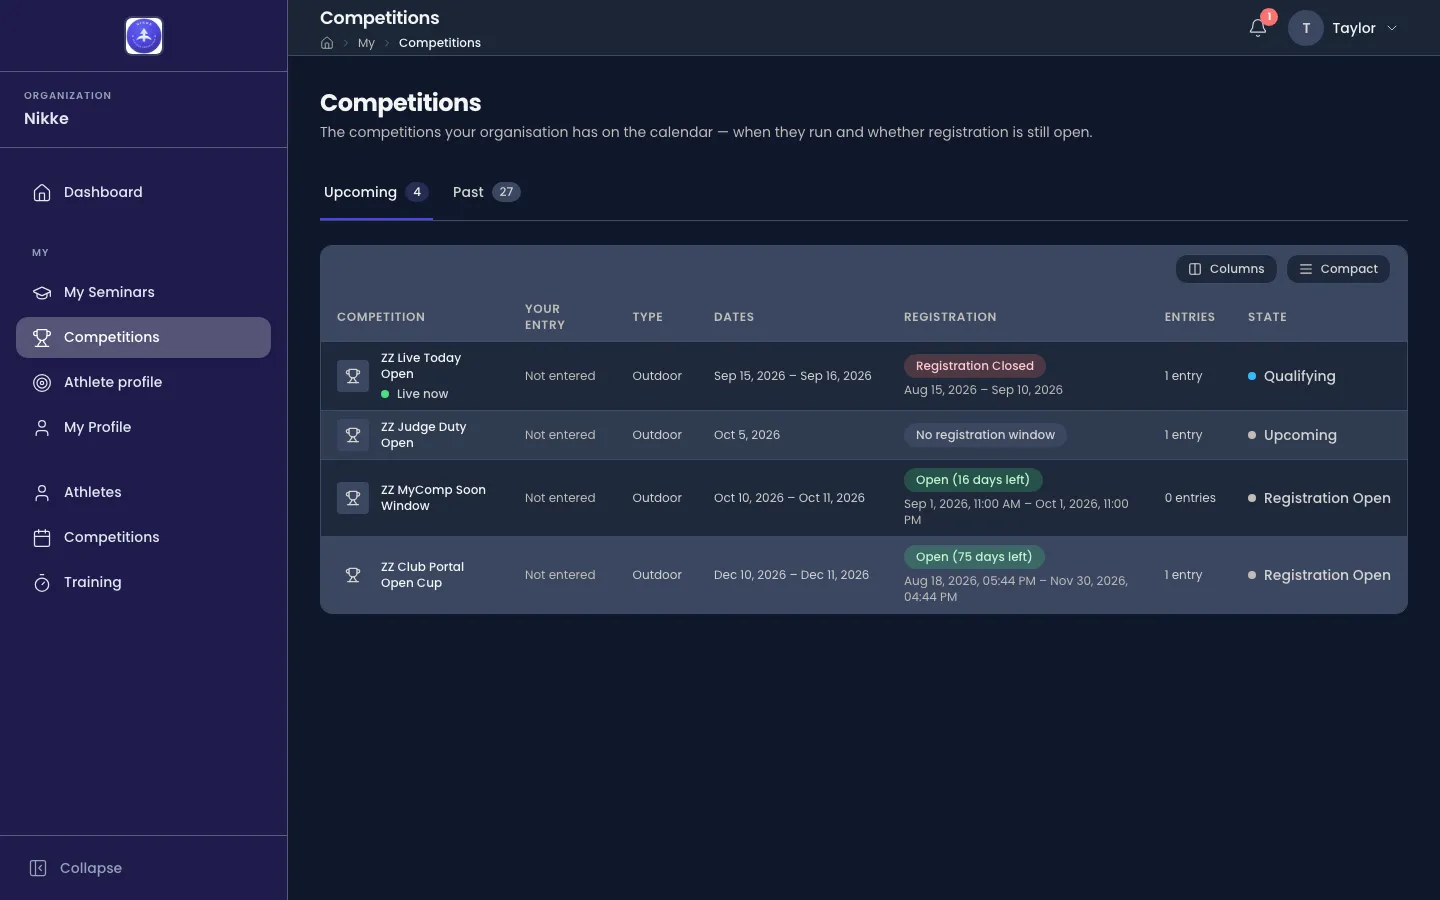Click the Athlete profile target icon
The width and height of the screenshot is (1440, 900).
(42, 382)
